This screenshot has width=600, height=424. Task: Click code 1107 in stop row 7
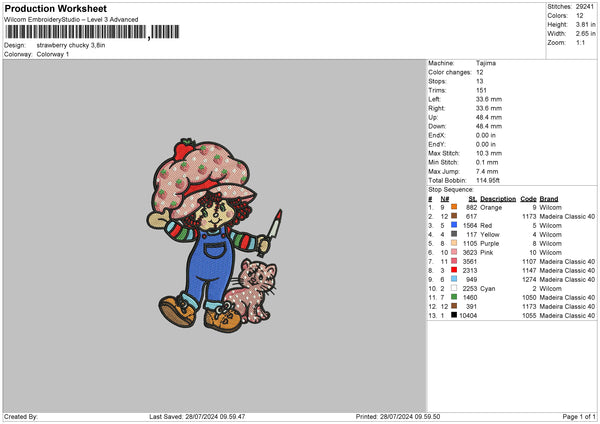[529, 262]
